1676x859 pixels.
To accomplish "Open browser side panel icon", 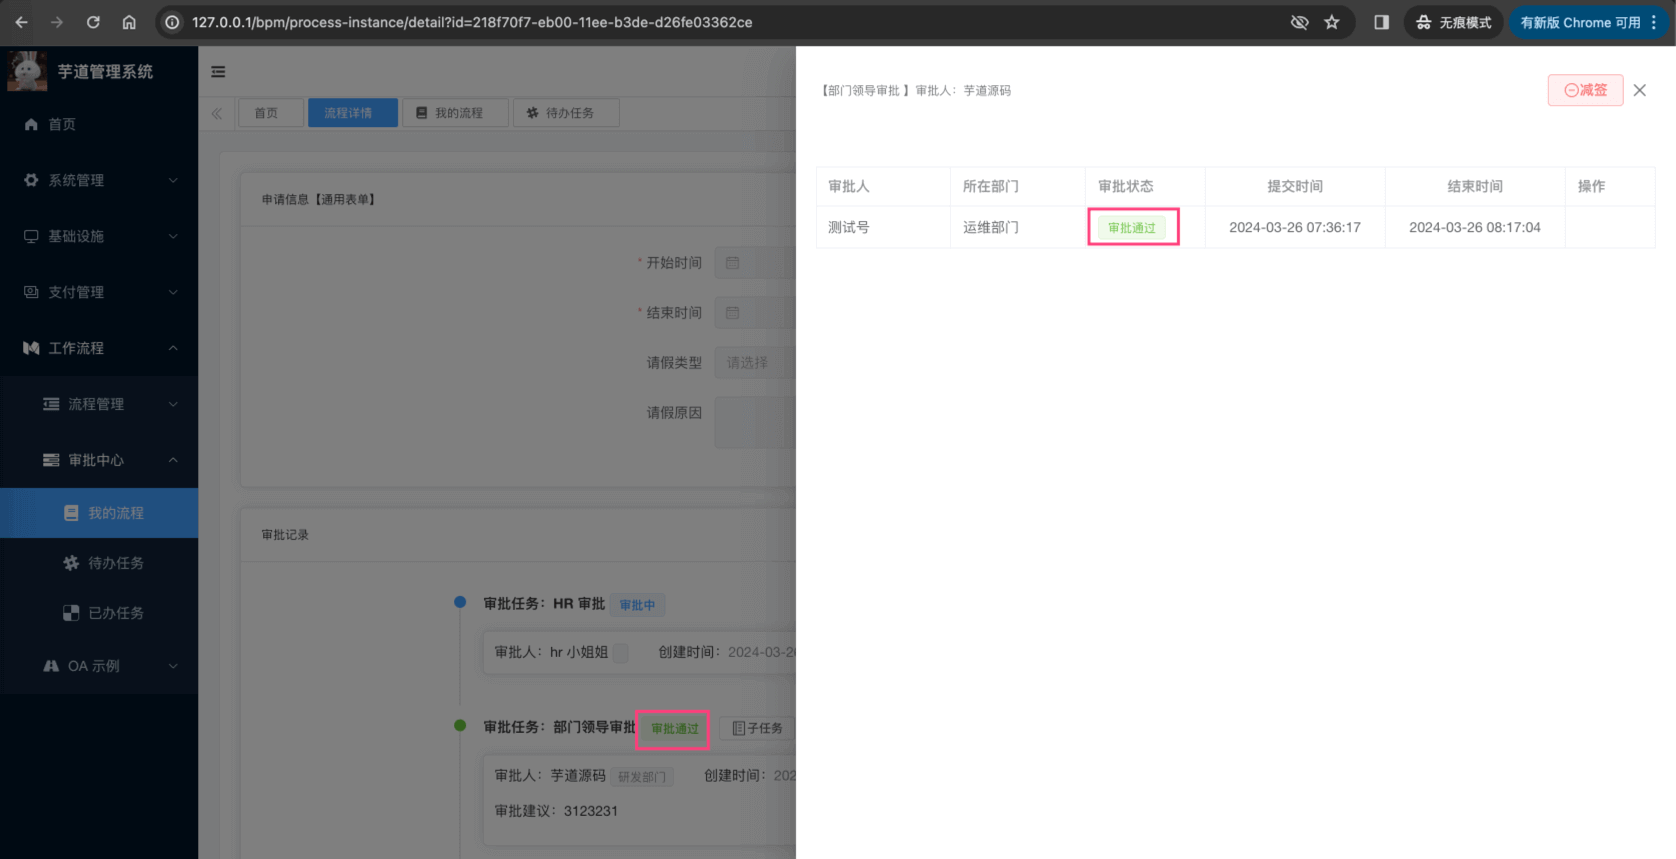I will tap(1381, 22).
